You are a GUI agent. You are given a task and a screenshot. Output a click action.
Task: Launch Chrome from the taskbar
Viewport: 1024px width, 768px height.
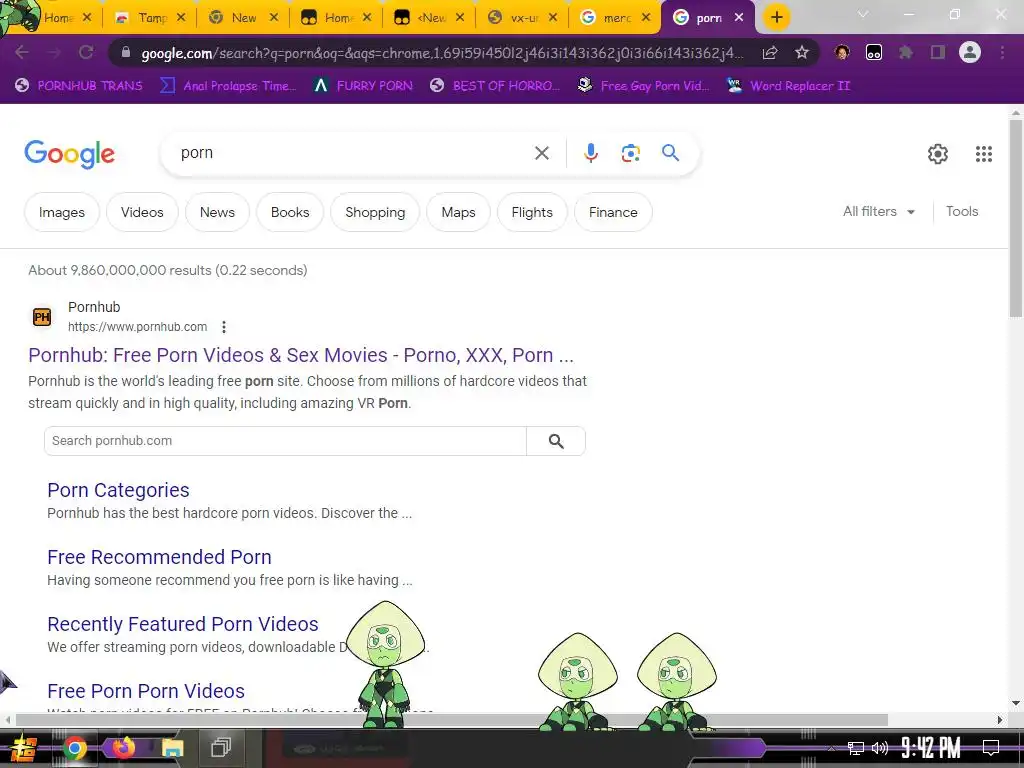click(x=74, y=748)
